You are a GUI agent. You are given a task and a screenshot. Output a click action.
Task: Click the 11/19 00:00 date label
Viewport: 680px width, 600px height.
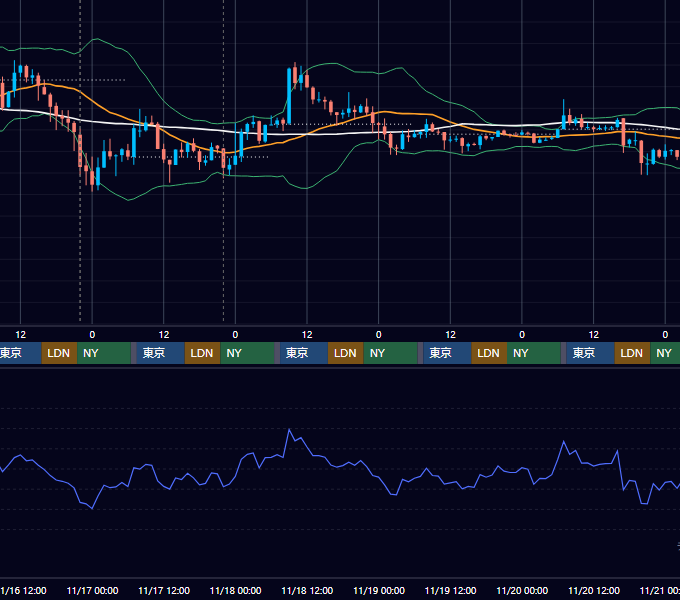379,590
